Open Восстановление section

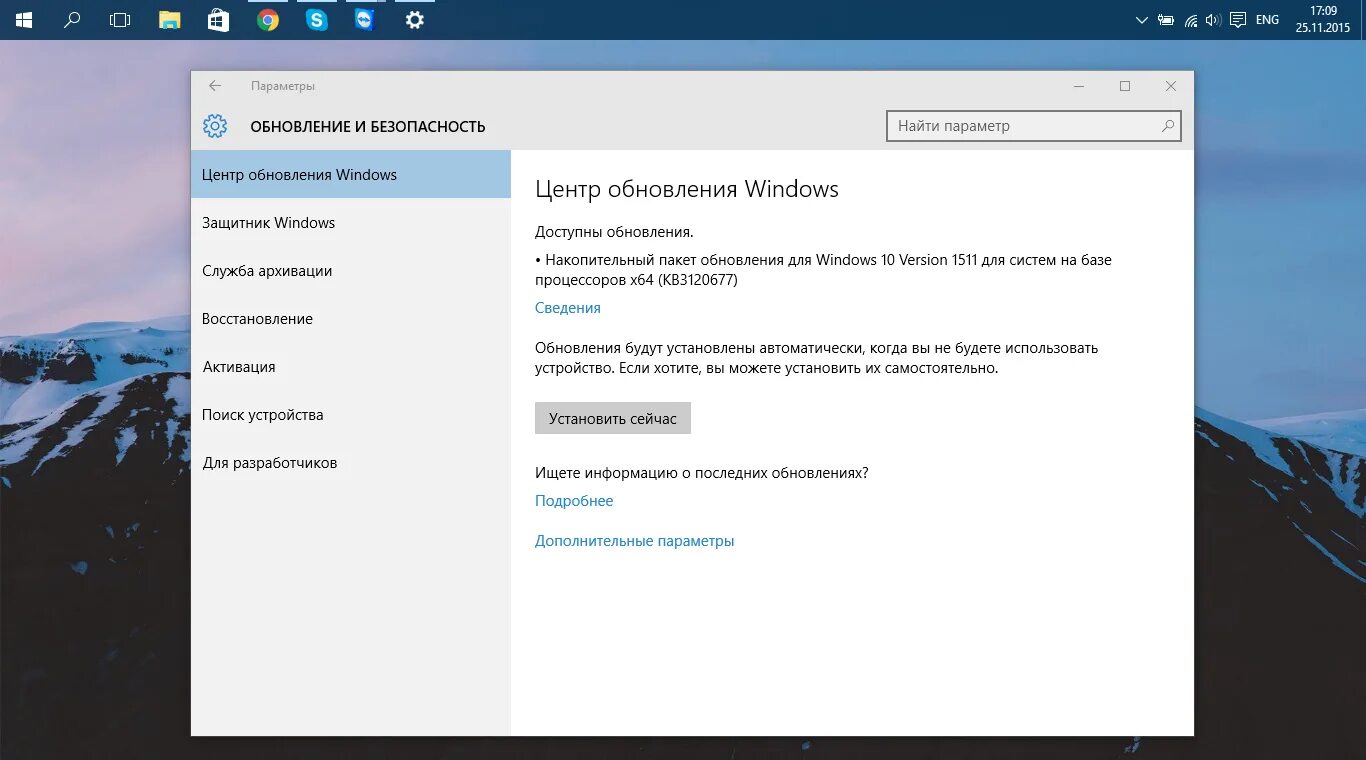pyautogui.click(x=351, y=318)
